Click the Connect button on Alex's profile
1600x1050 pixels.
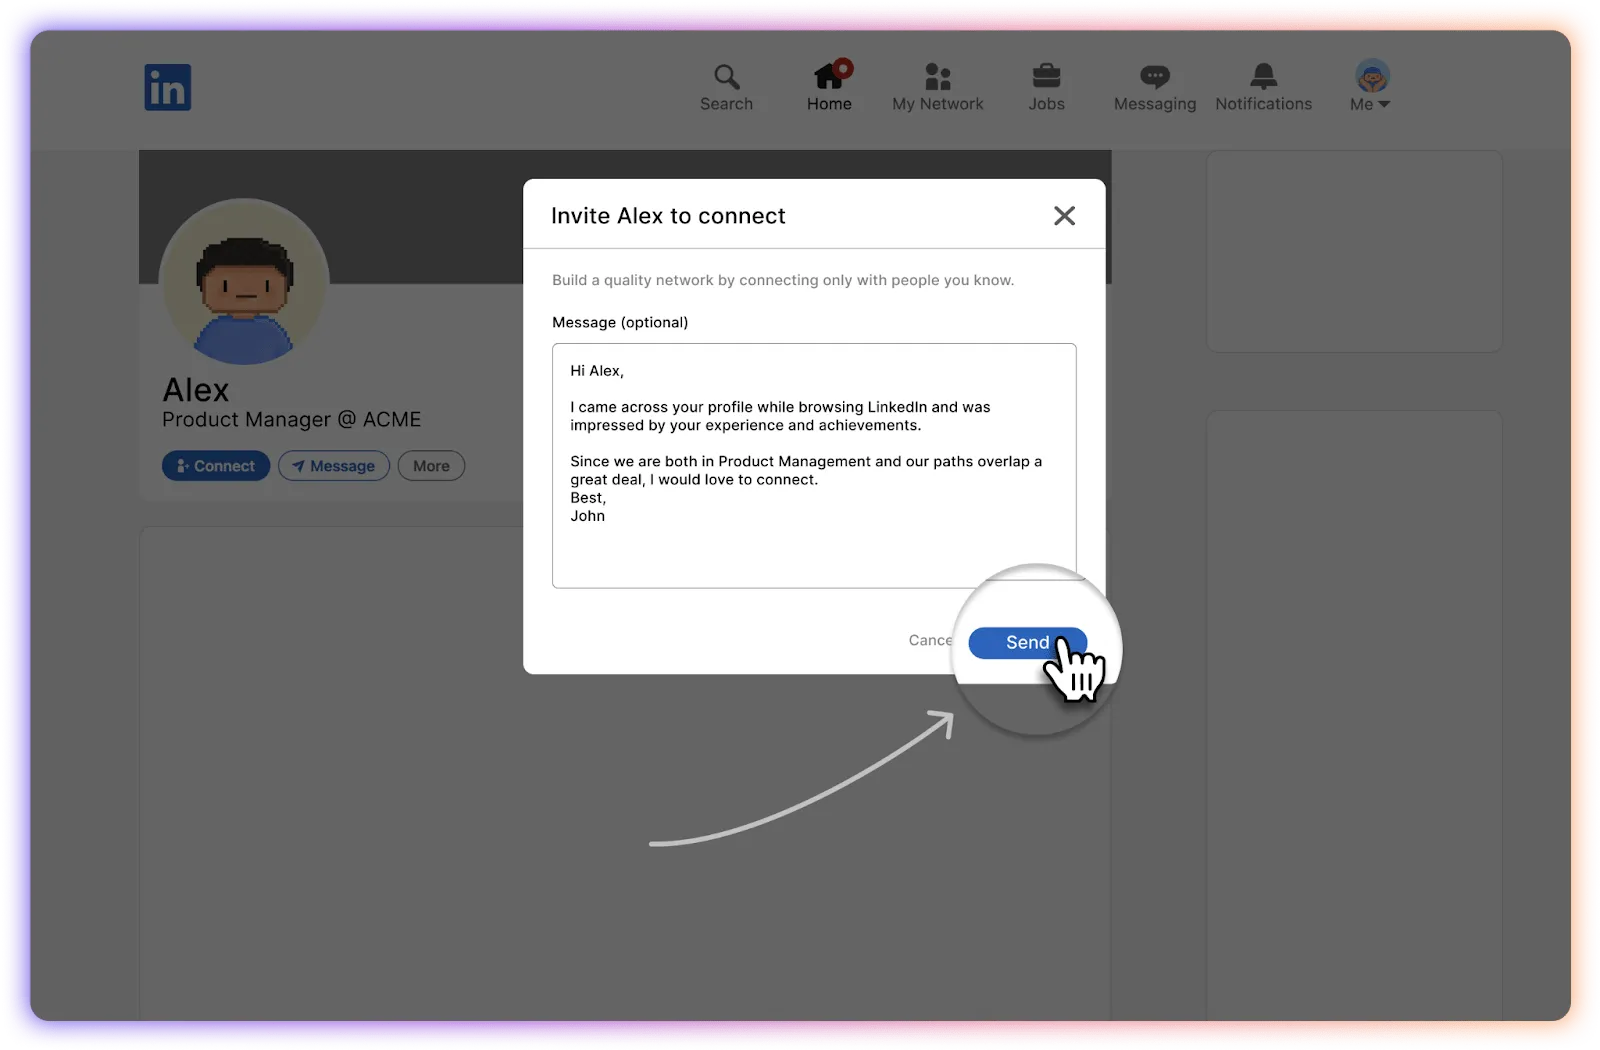pos(216,466)
